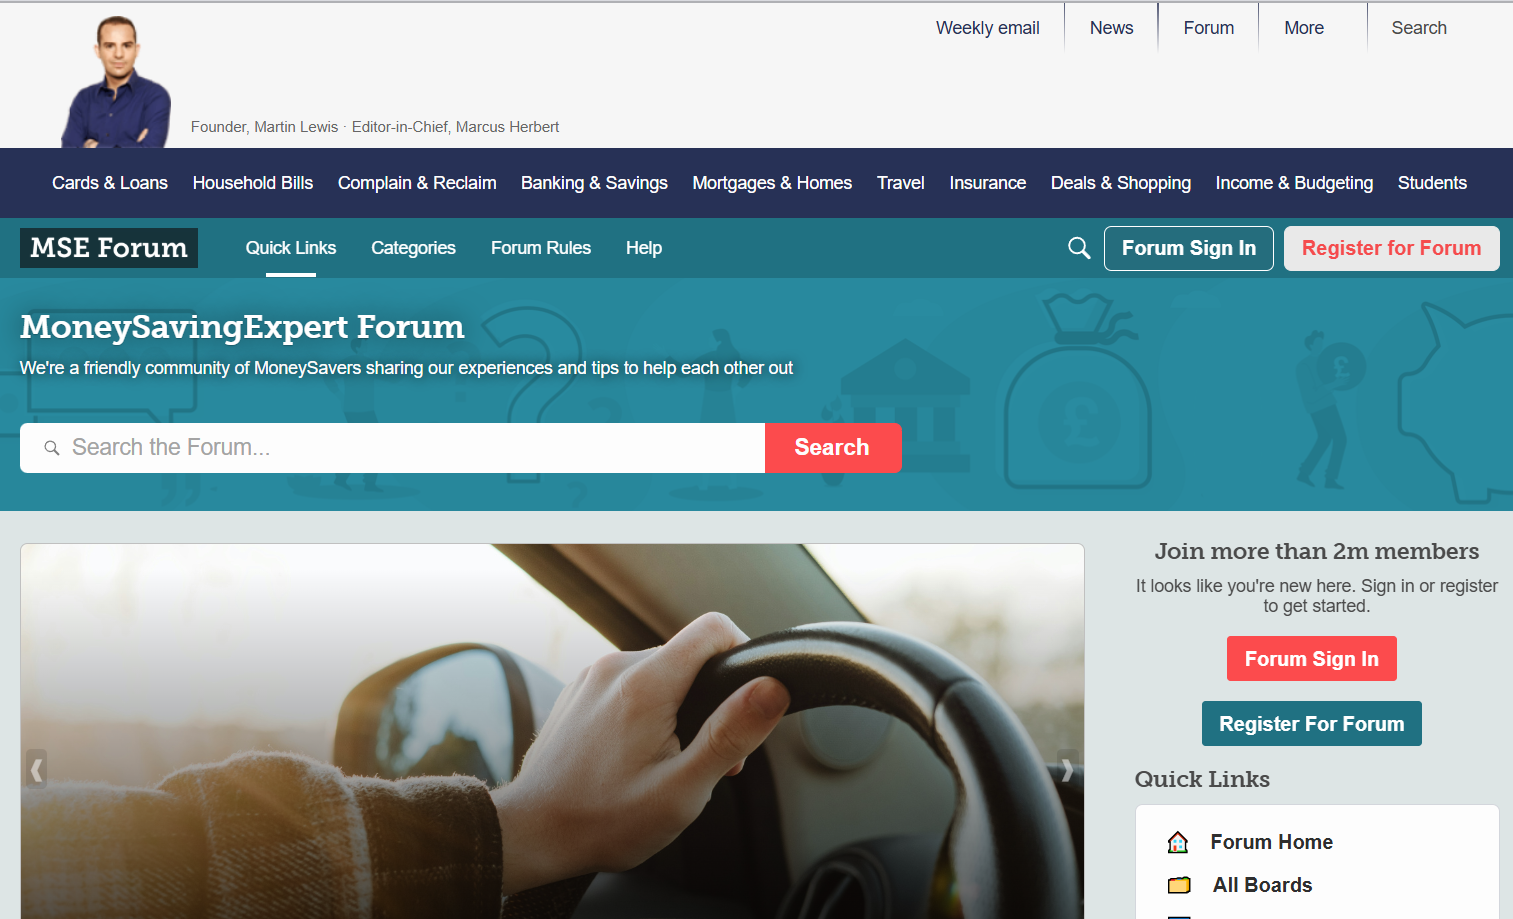
Task: Open Household Bills section
Action: 253,183
